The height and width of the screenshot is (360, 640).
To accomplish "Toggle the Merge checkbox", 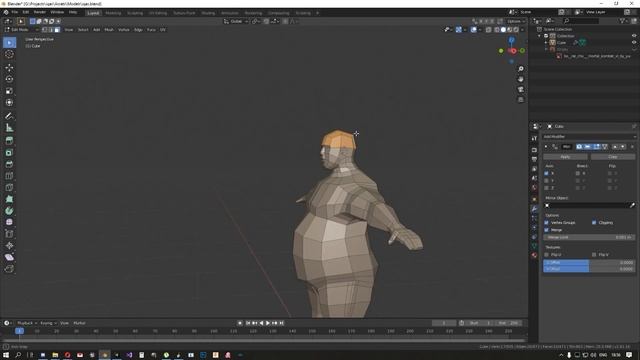I will (547, 230).
